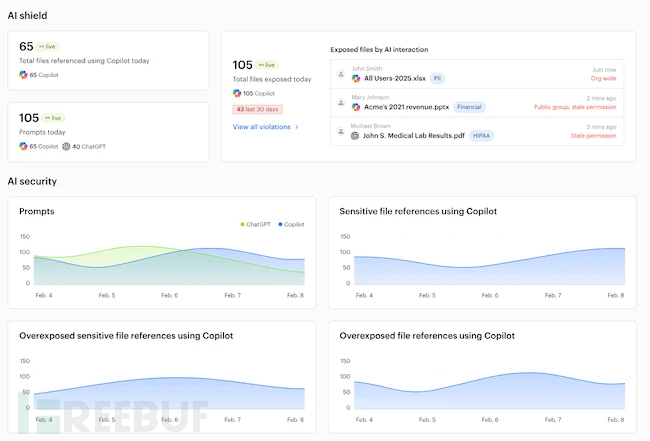
Task: Open the View all violations link
Action: (261, 127)
